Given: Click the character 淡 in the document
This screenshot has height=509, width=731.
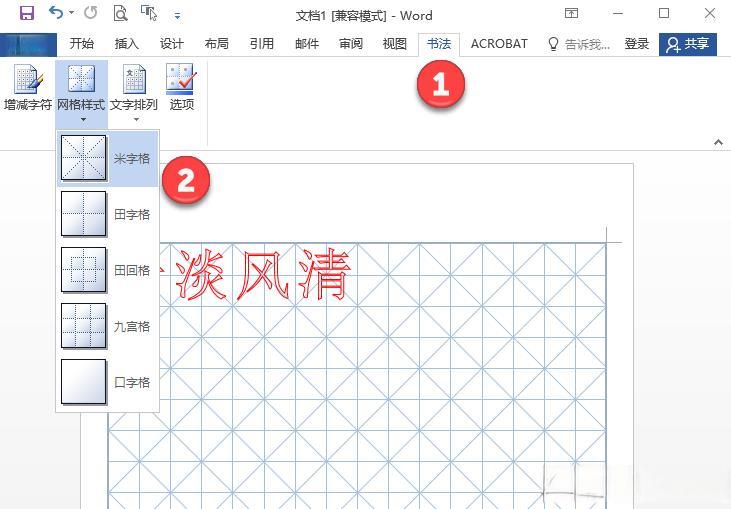Looking at the screenshot, I should (201, 275).
